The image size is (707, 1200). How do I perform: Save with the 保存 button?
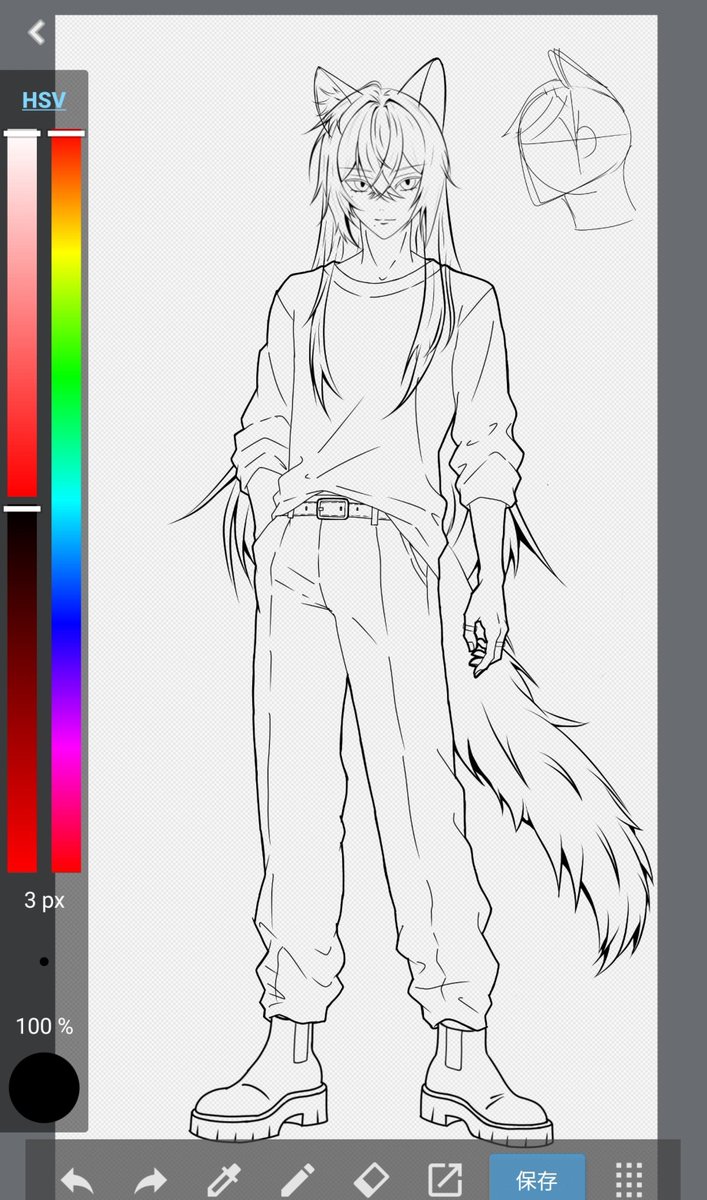(537, 1178)
